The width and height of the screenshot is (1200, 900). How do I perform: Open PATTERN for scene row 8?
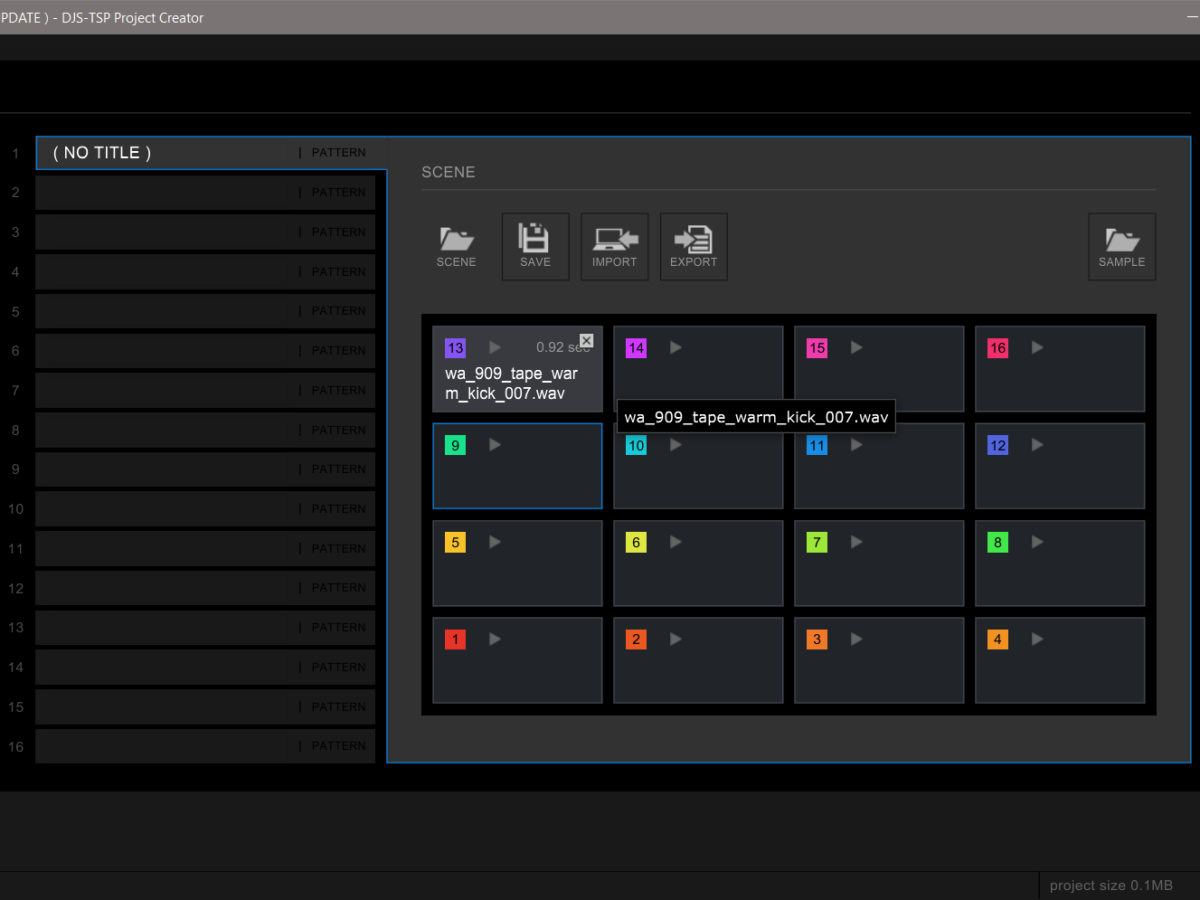click(x=338, y=430)
